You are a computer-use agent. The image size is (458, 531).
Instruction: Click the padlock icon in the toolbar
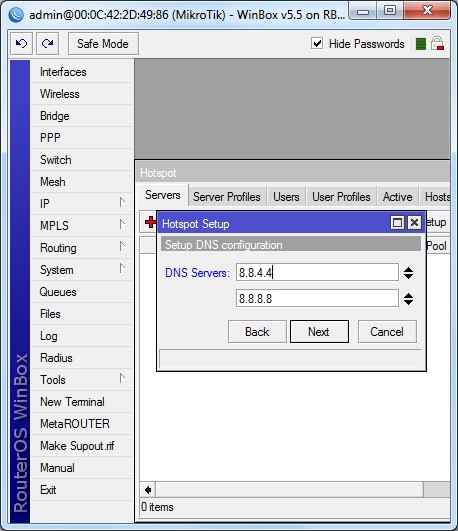click(x=437, y=44)
